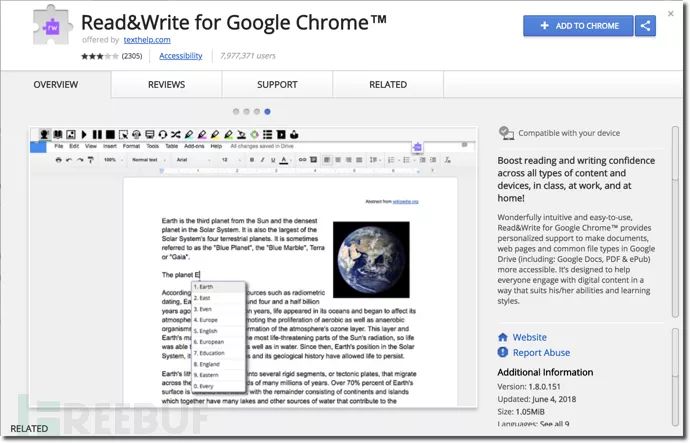Choose the blue highlighter pen
Screen dimensions: 690x443
click(189, 134)
